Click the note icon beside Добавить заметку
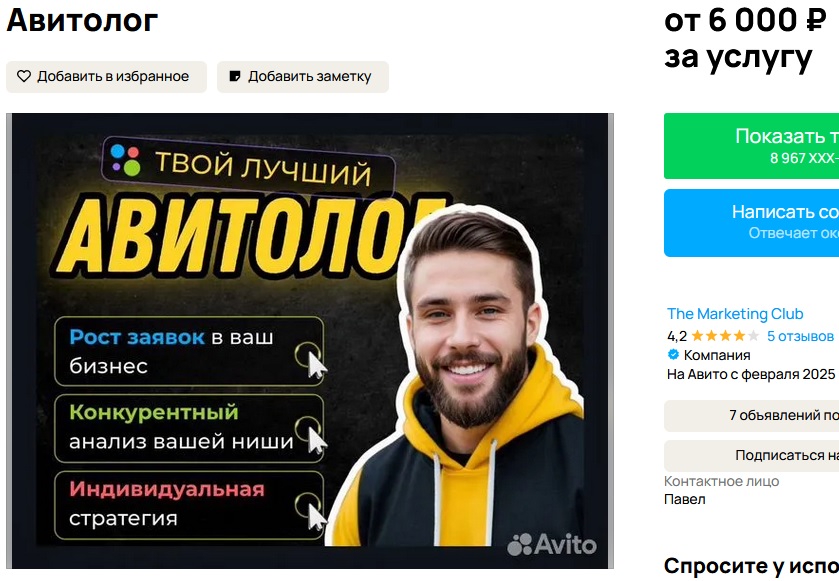 click(234, 77)
